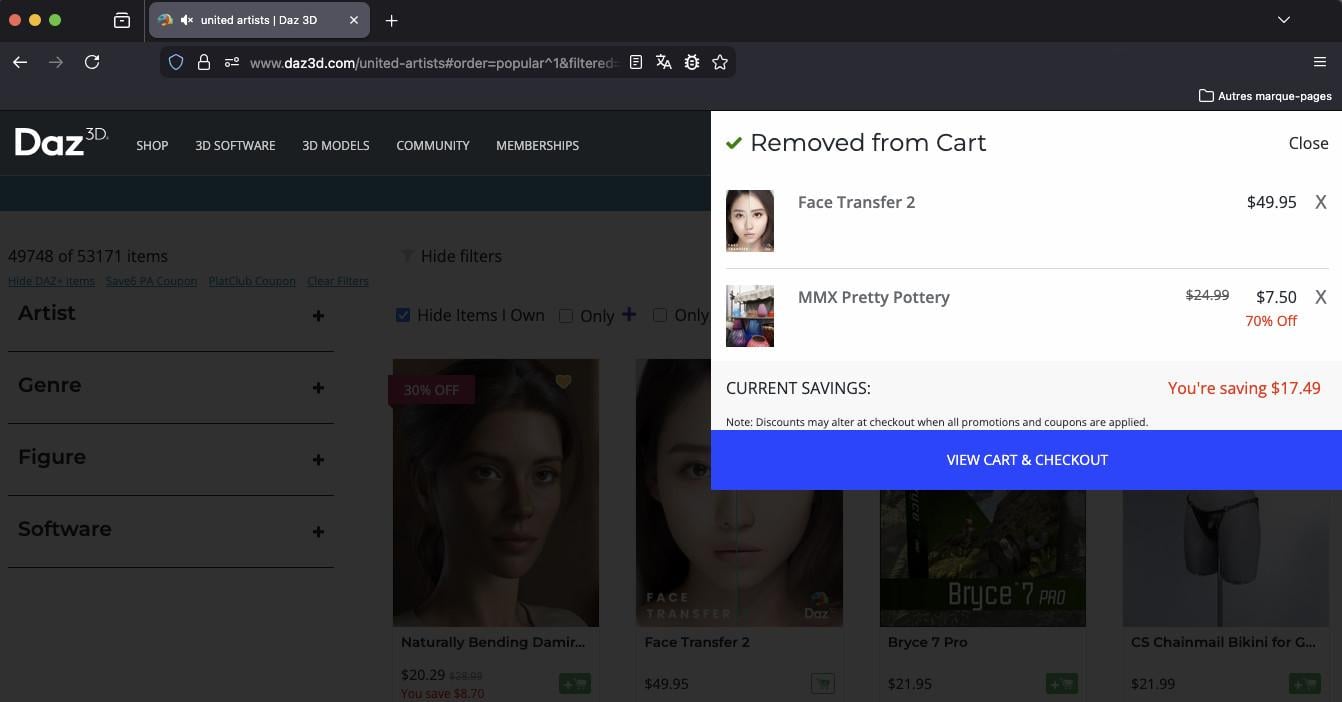Click MMX Pretty Pottery name in cart

[x=874, y=297]
